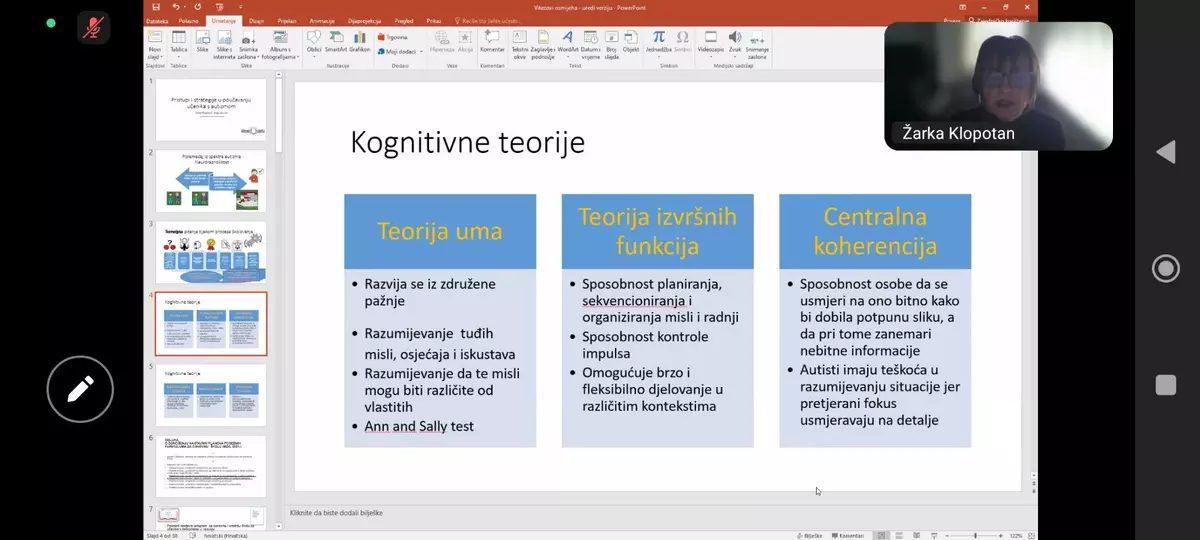Select slide 3 thumbnail in slide panel

tap(211, 252)
